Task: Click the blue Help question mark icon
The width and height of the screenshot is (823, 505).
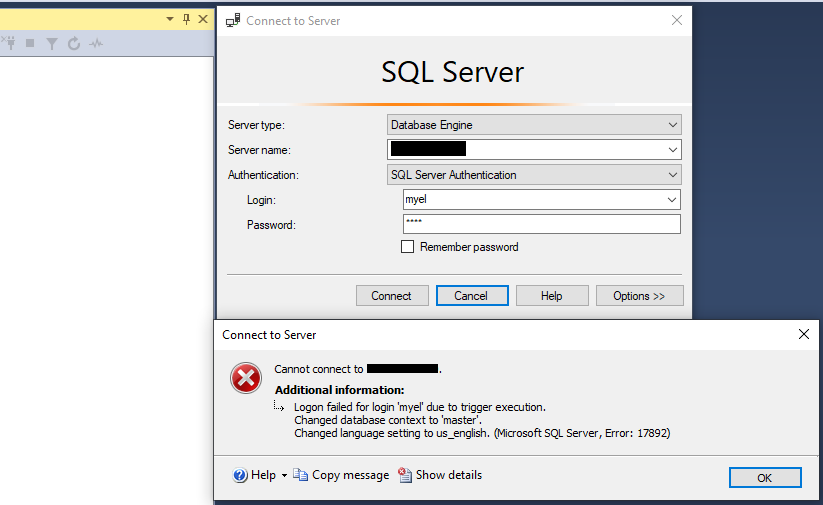Action: point(240,475)
